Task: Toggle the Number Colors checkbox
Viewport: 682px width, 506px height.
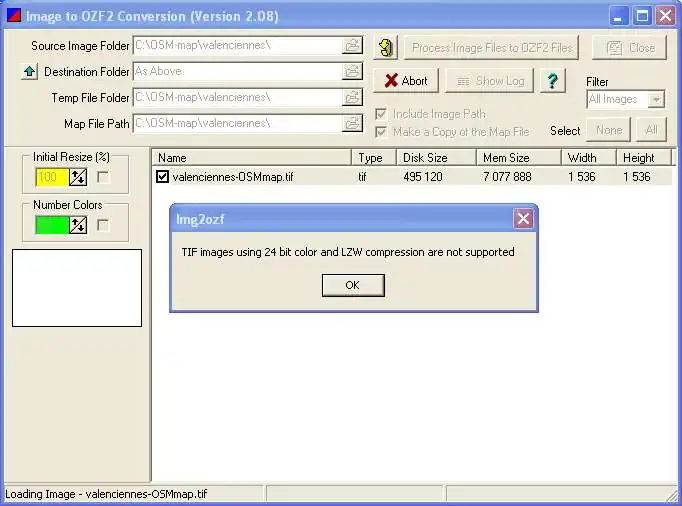Action: (x=103, y=225)
